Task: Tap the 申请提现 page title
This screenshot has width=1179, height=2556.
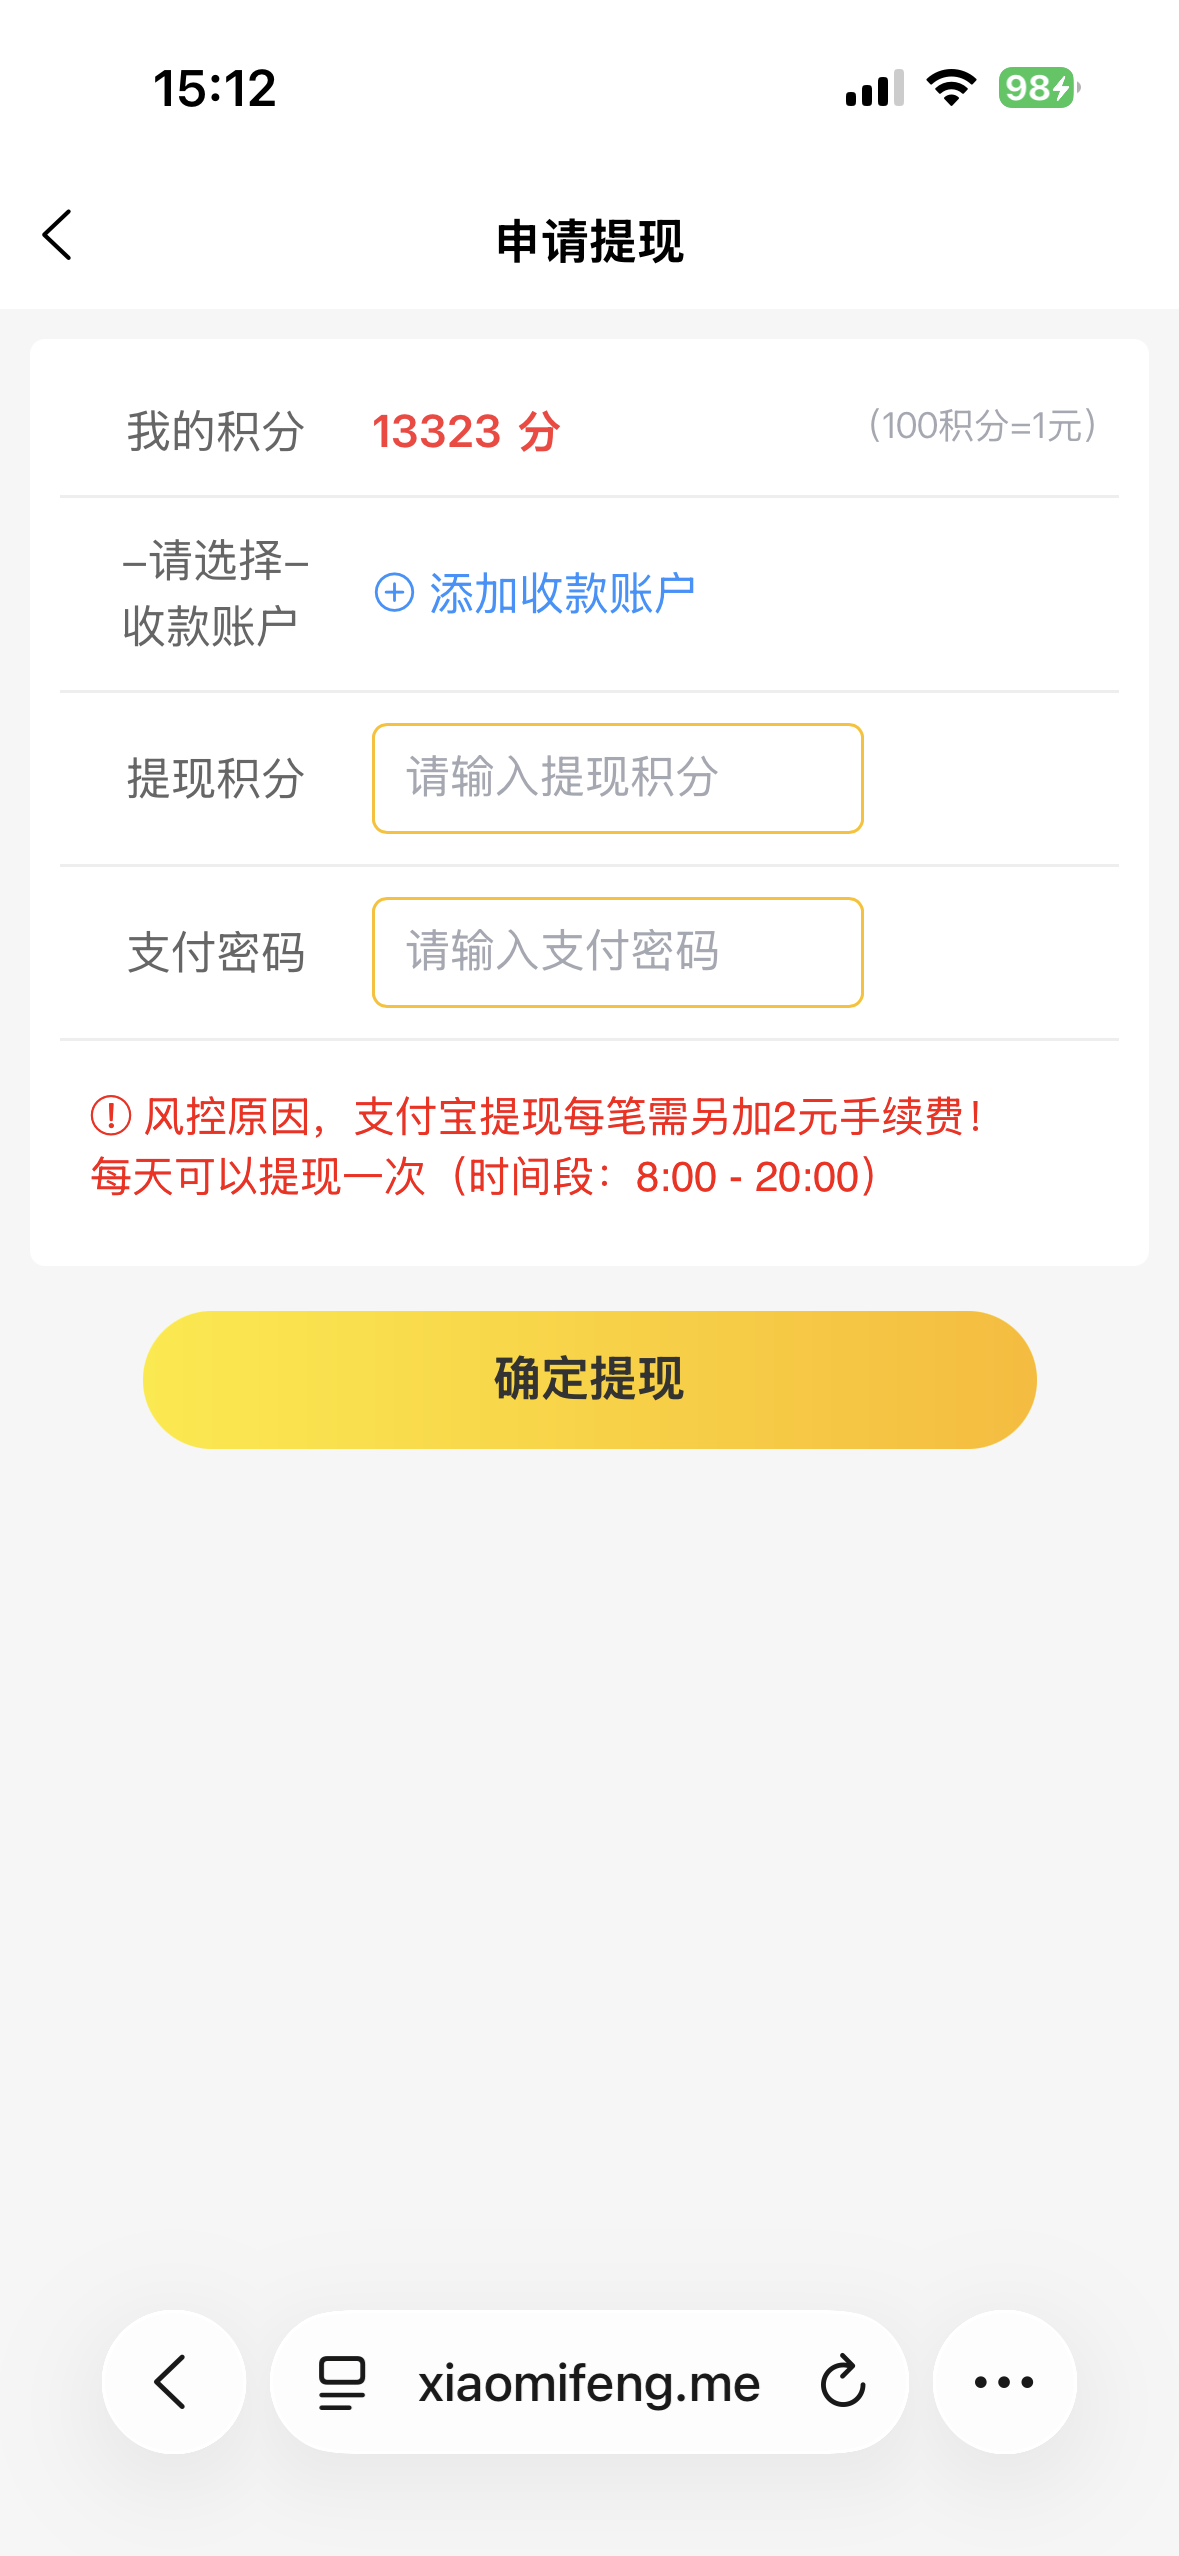Action: pyautogui.click(x=589, y=242)
